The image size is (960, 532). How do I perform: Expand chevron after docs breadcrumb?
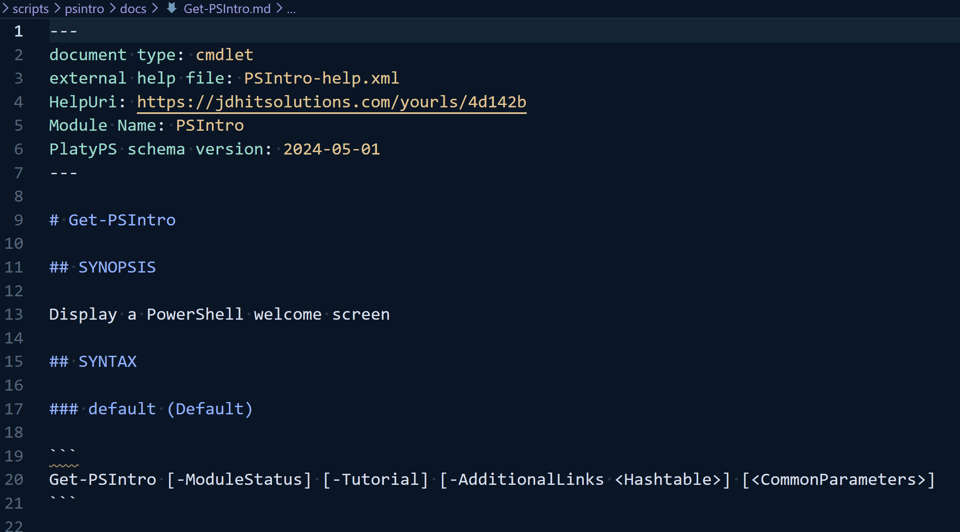(x=155, y=9)
